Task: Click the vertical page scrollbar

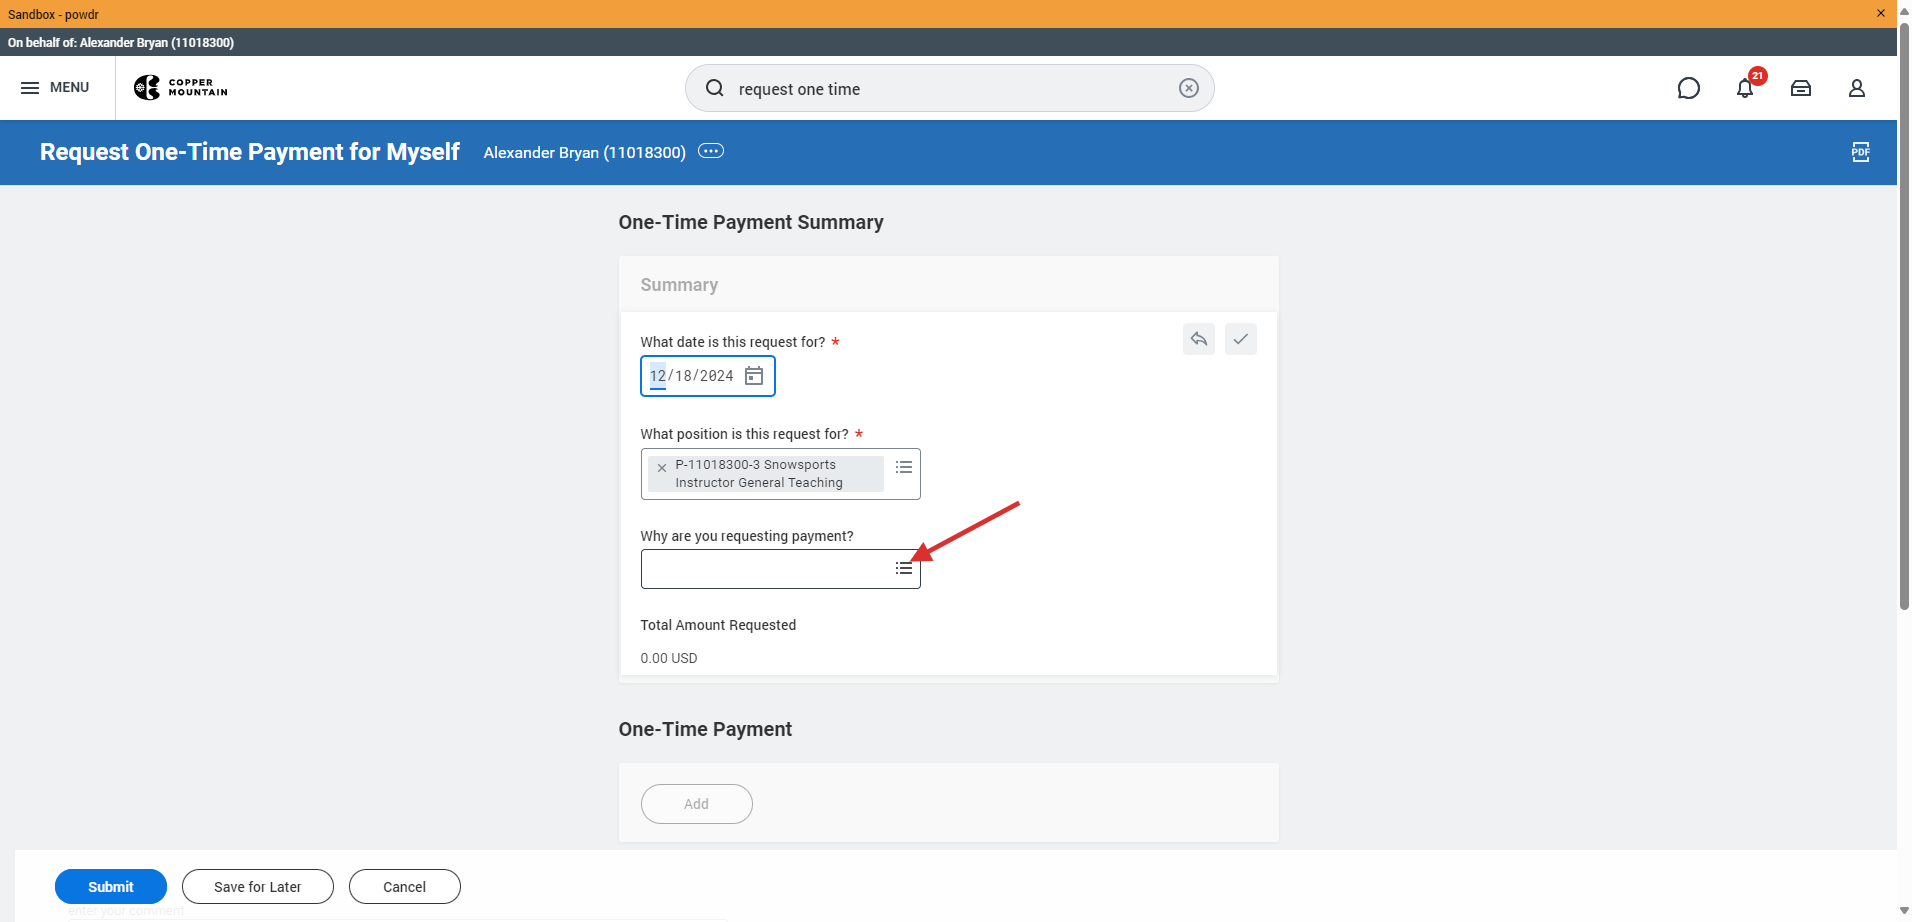Action: coord(1904,315)
